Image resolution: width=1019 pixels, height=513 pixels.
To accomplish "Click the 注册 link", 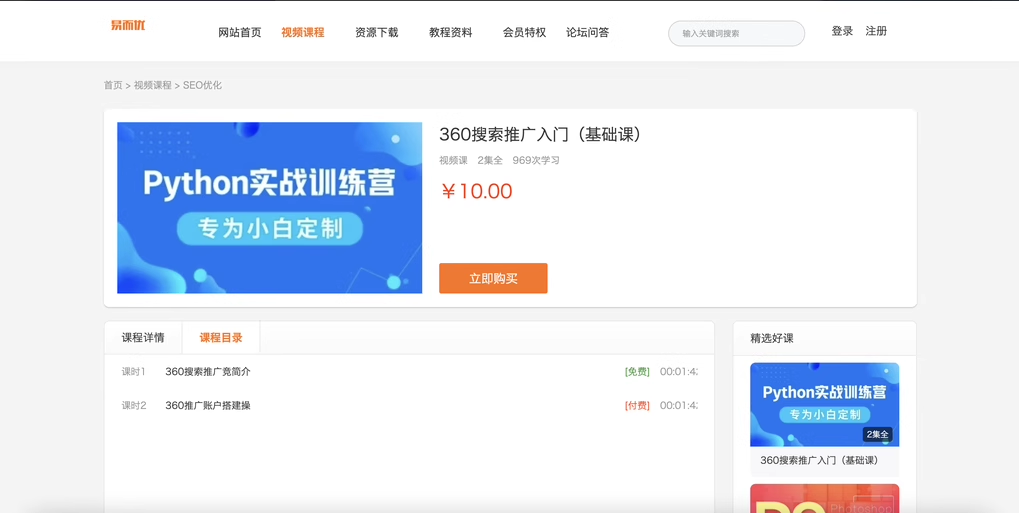I will coord(876,31).
